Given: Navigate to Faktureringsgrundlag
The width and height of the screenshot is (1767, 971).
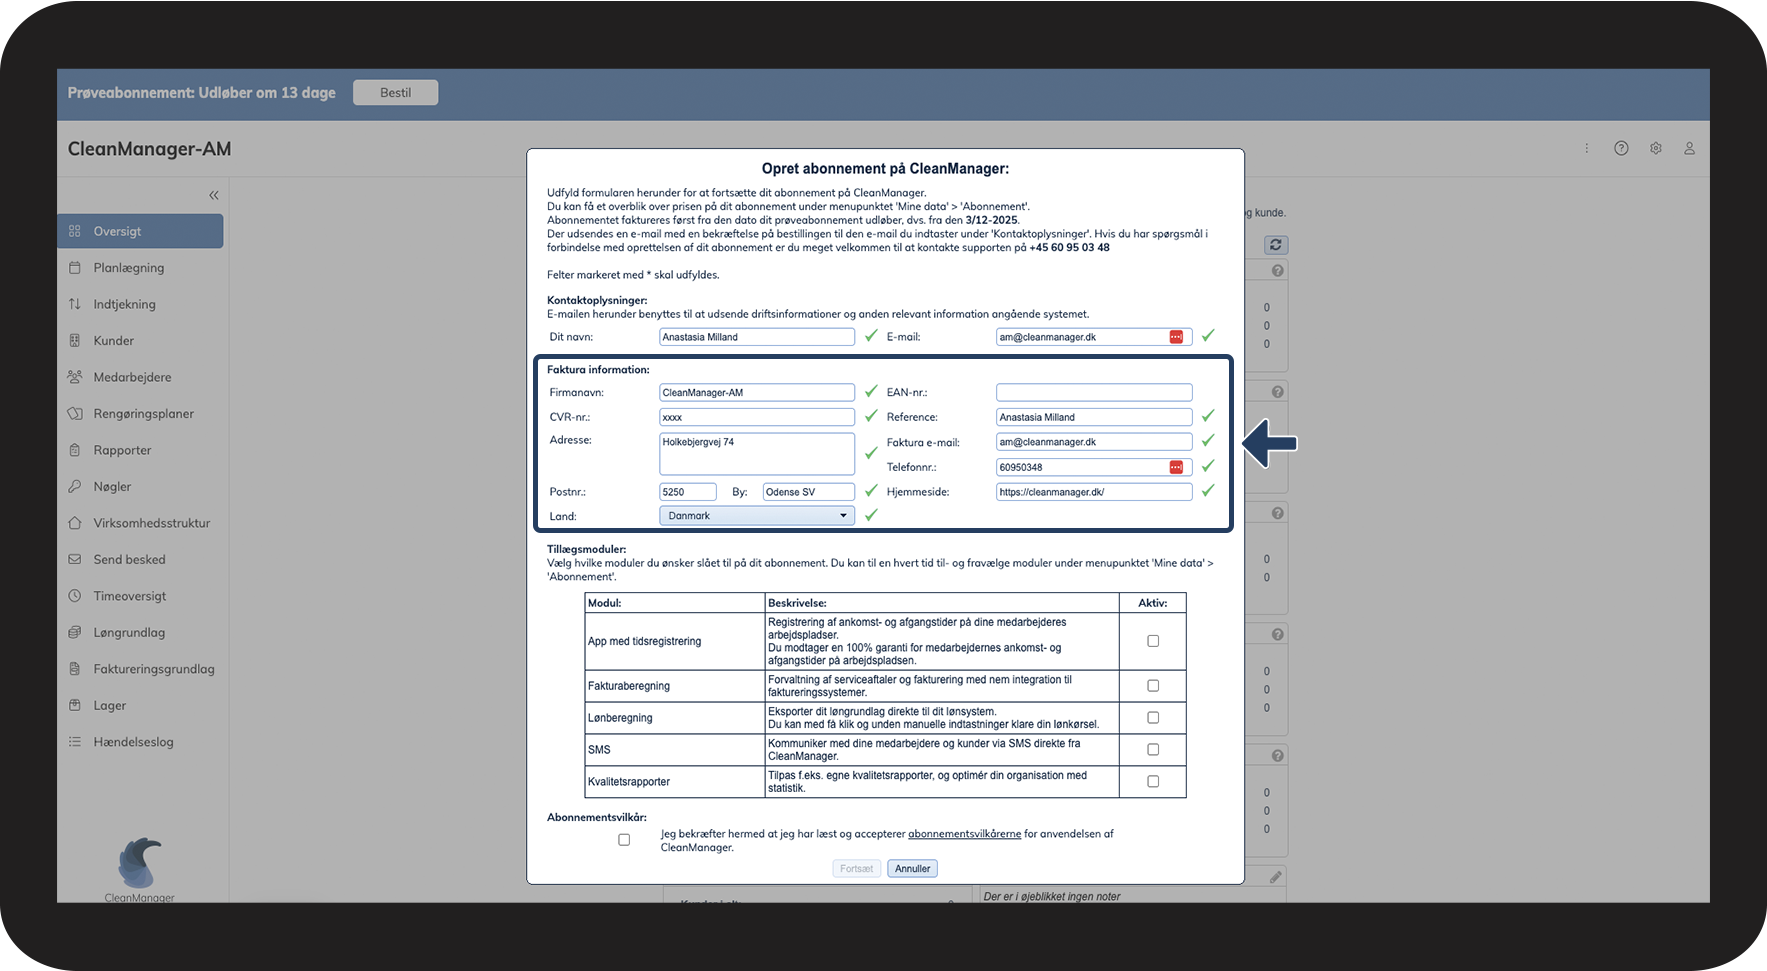Looking at the screenshot, I should [x=154, y=669].
